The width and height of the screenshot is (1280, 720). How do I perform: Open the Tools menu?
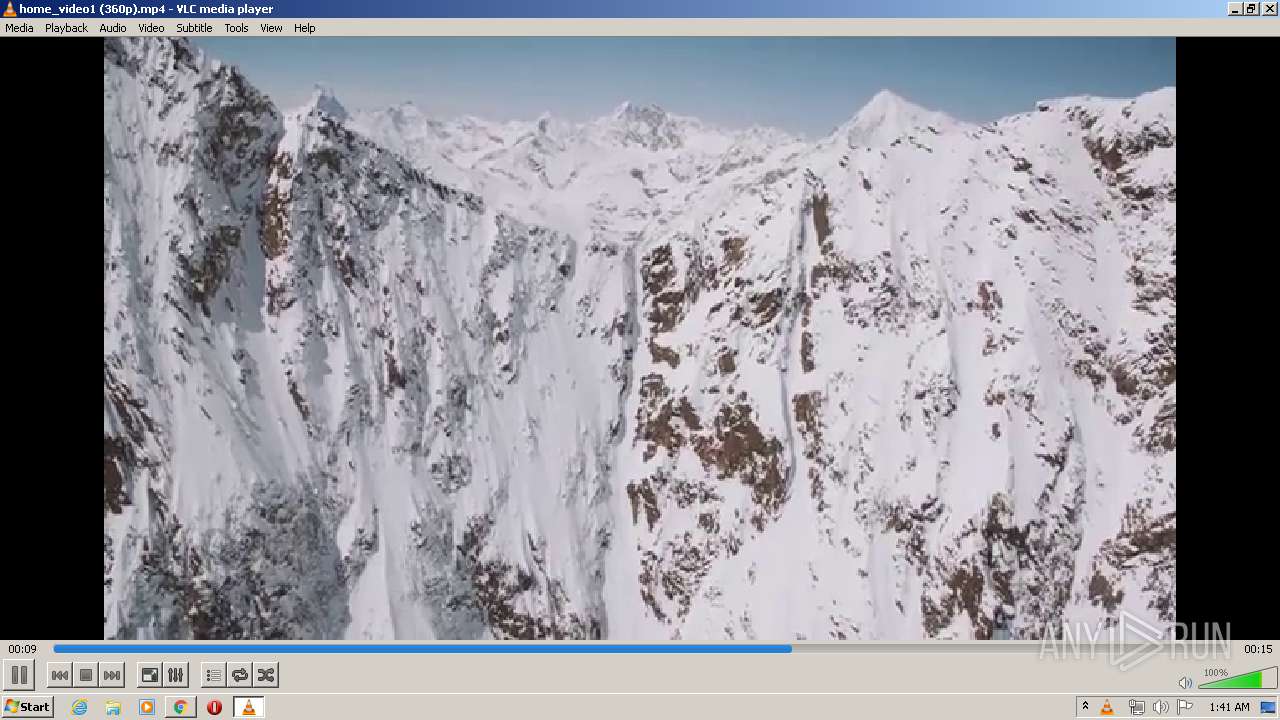236,28
